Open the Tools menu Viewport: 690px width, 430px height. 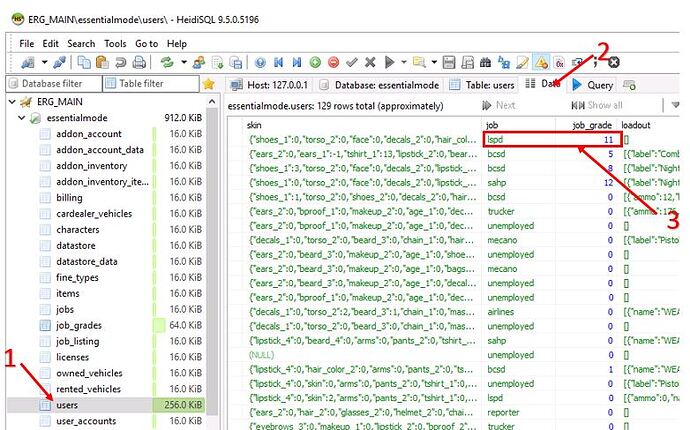coord(115,44)
